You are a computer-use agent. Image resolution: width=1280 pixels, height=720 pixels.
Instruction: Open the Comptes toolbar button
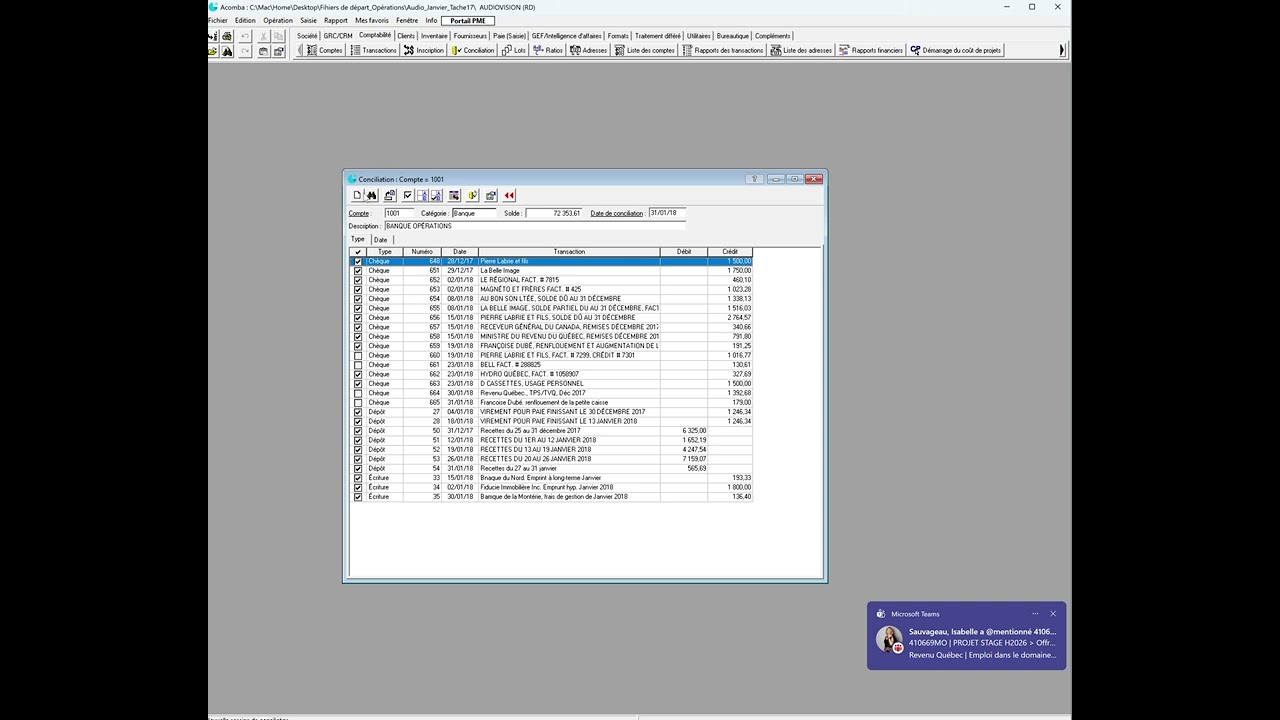[x=324, y=50]
